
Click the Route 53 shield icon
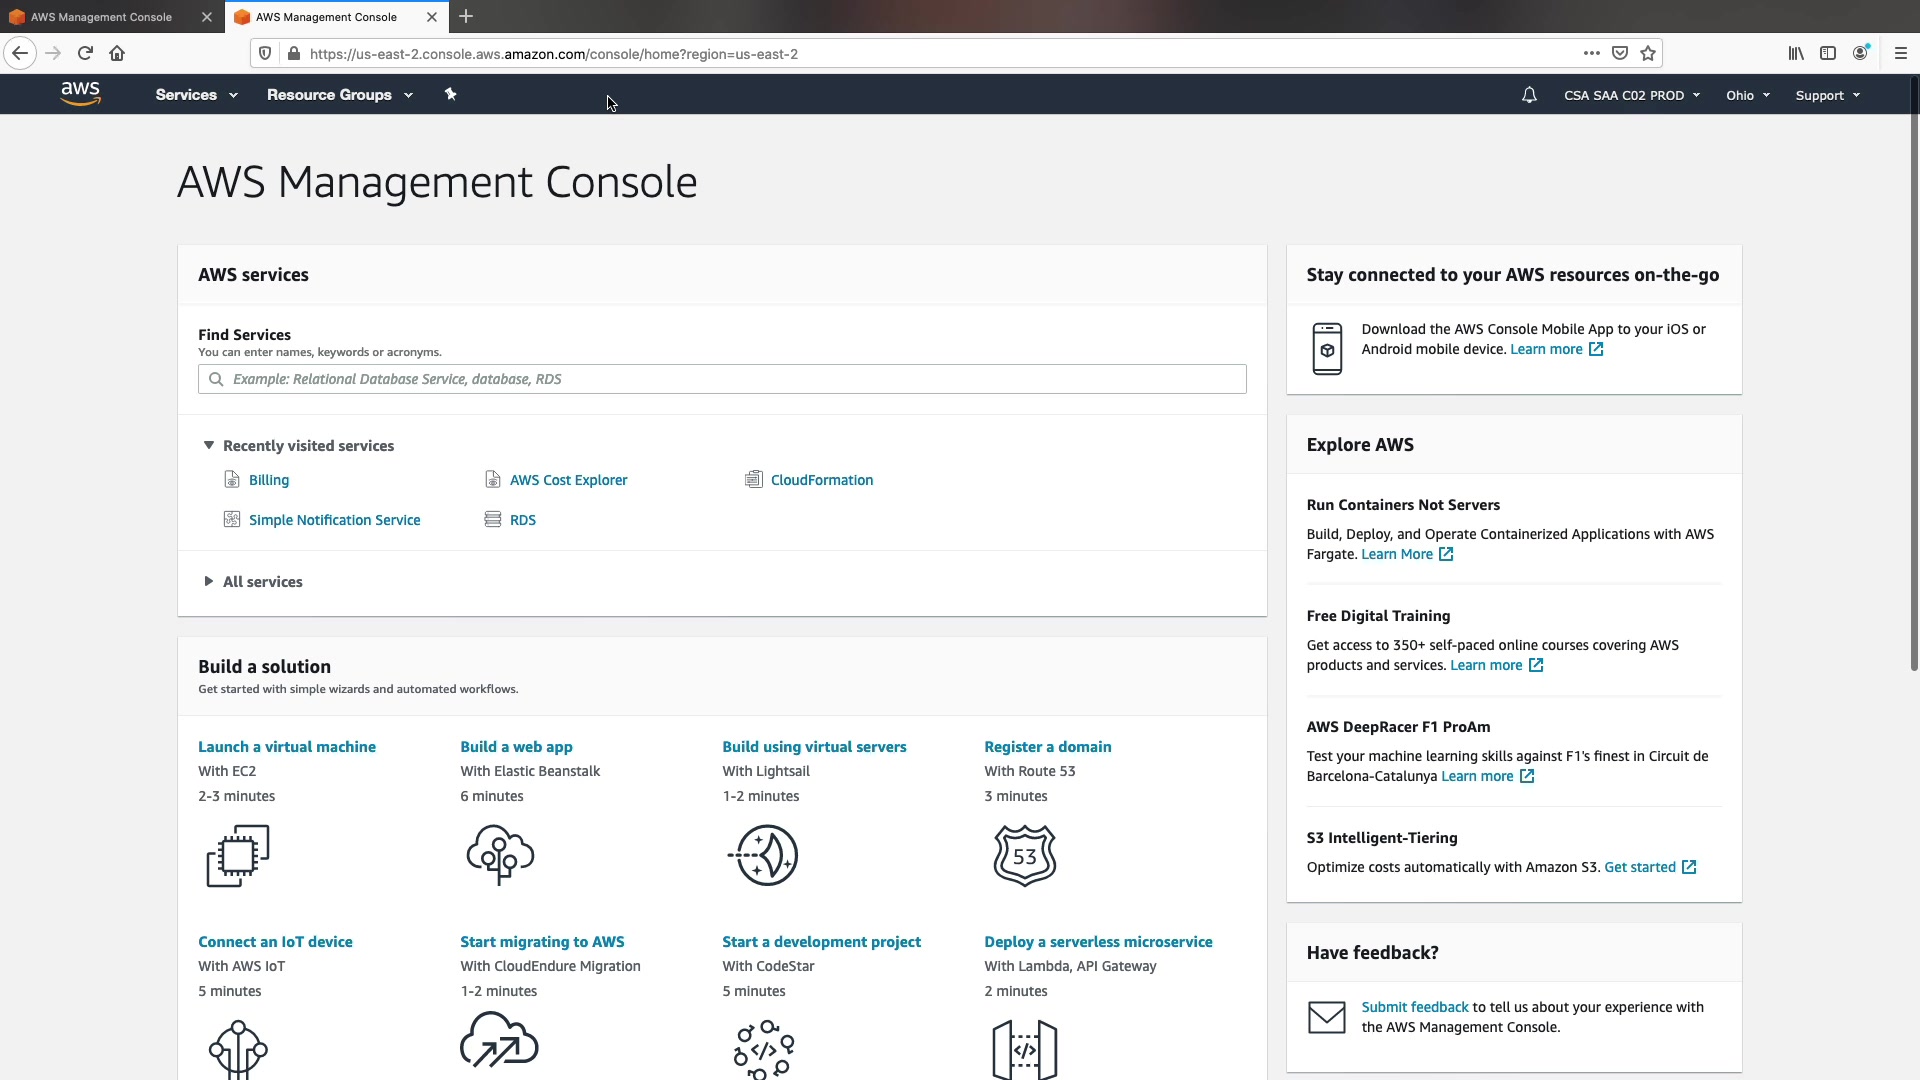(x=1024, y=855)
